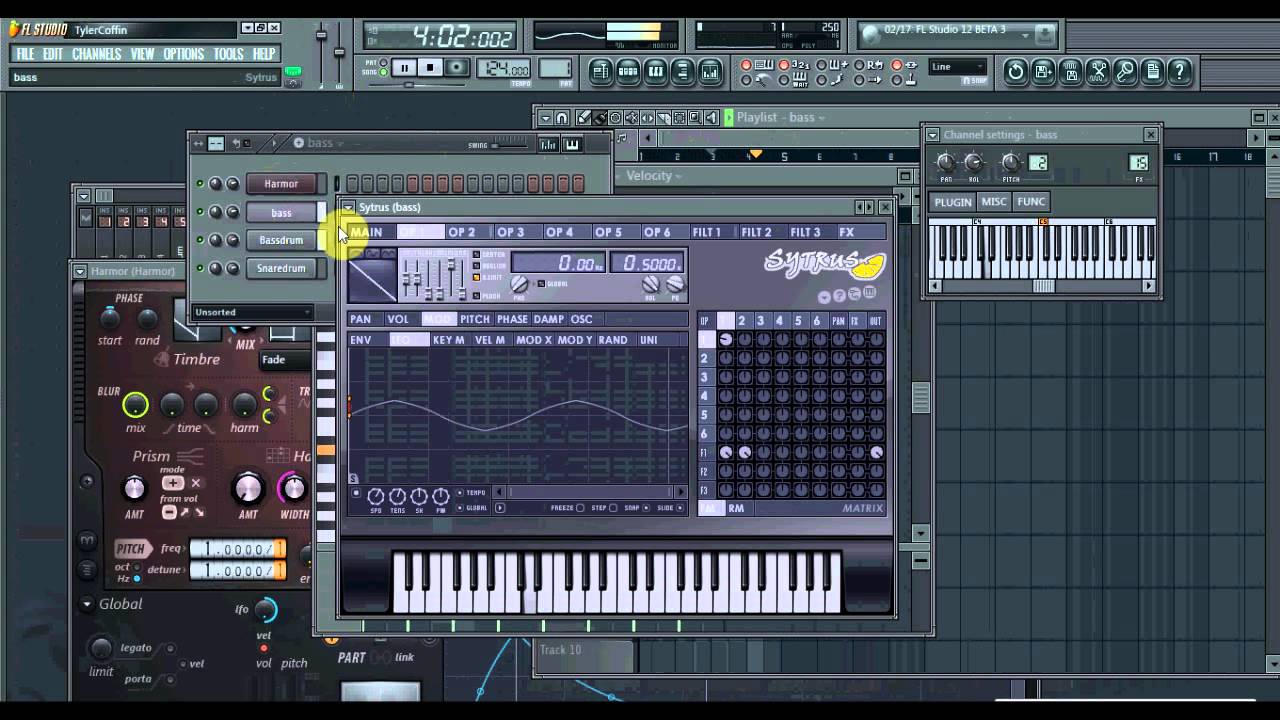This screenshot has width=1280, height=720.
Task: Enable the FREEZE option in Sytrus envelope
Action: [x=580, y=508]
